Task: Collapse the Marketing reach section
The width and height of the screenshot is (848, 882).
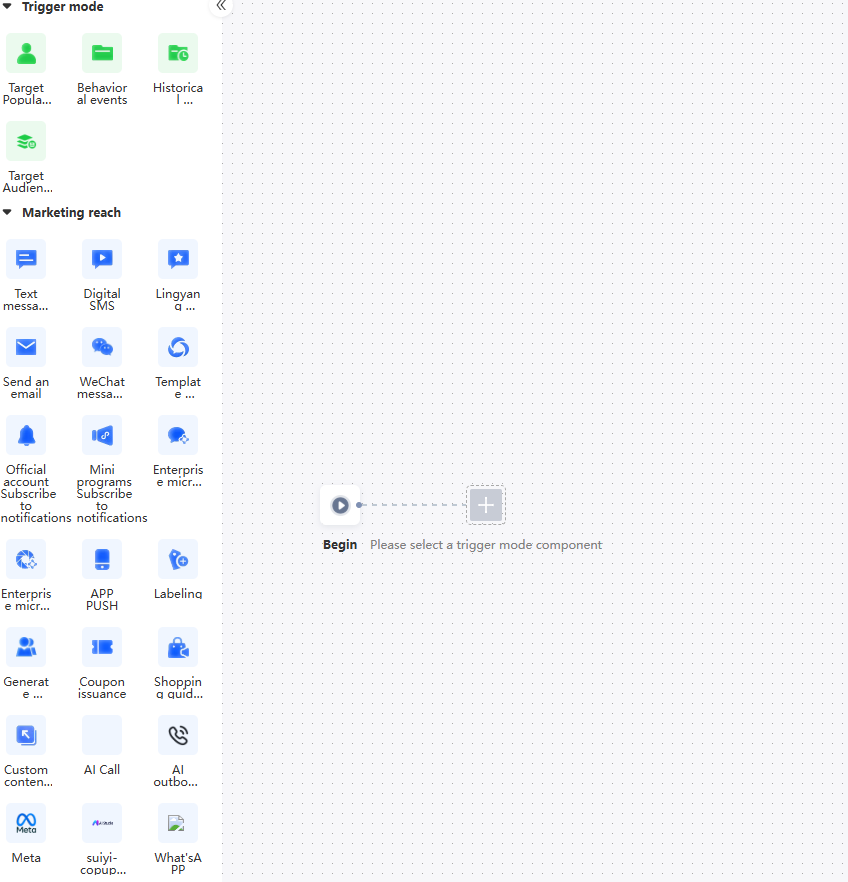Action: click(x=7, y=212)
